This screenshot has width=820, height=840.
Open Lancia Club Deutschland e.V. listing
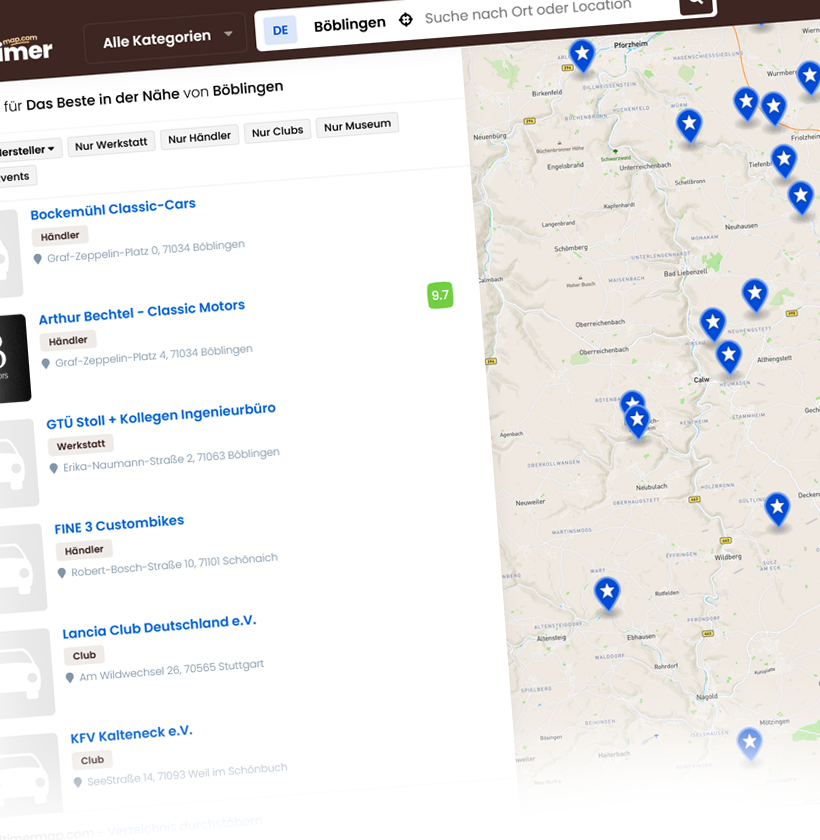(159, 627)
